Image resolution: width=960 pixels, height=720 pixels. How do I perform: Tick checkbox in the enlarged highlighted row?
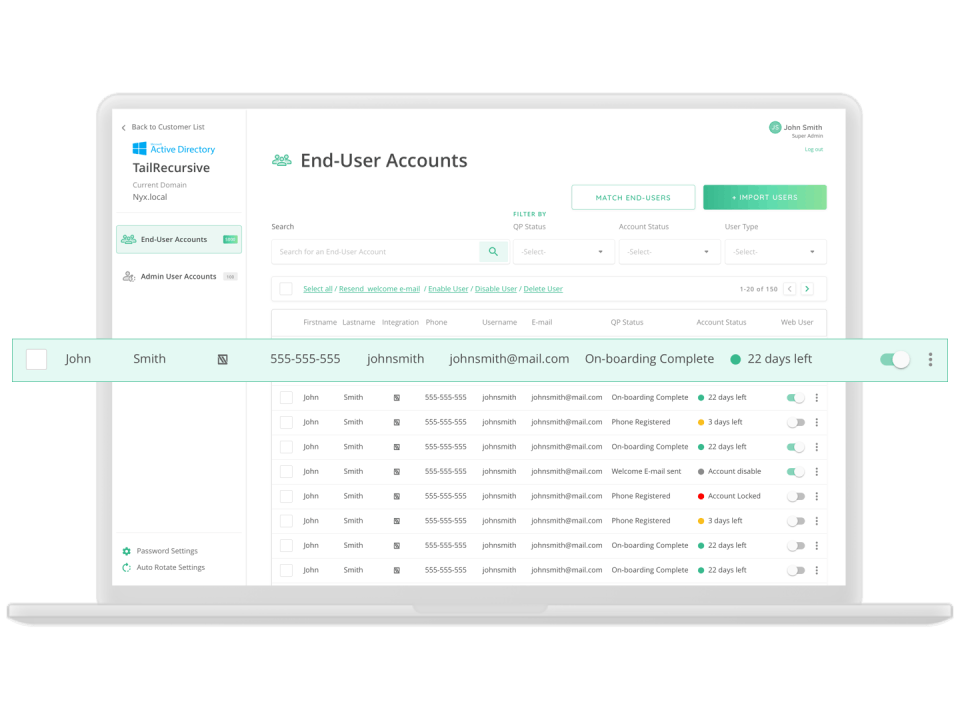(x=37, y=359)
